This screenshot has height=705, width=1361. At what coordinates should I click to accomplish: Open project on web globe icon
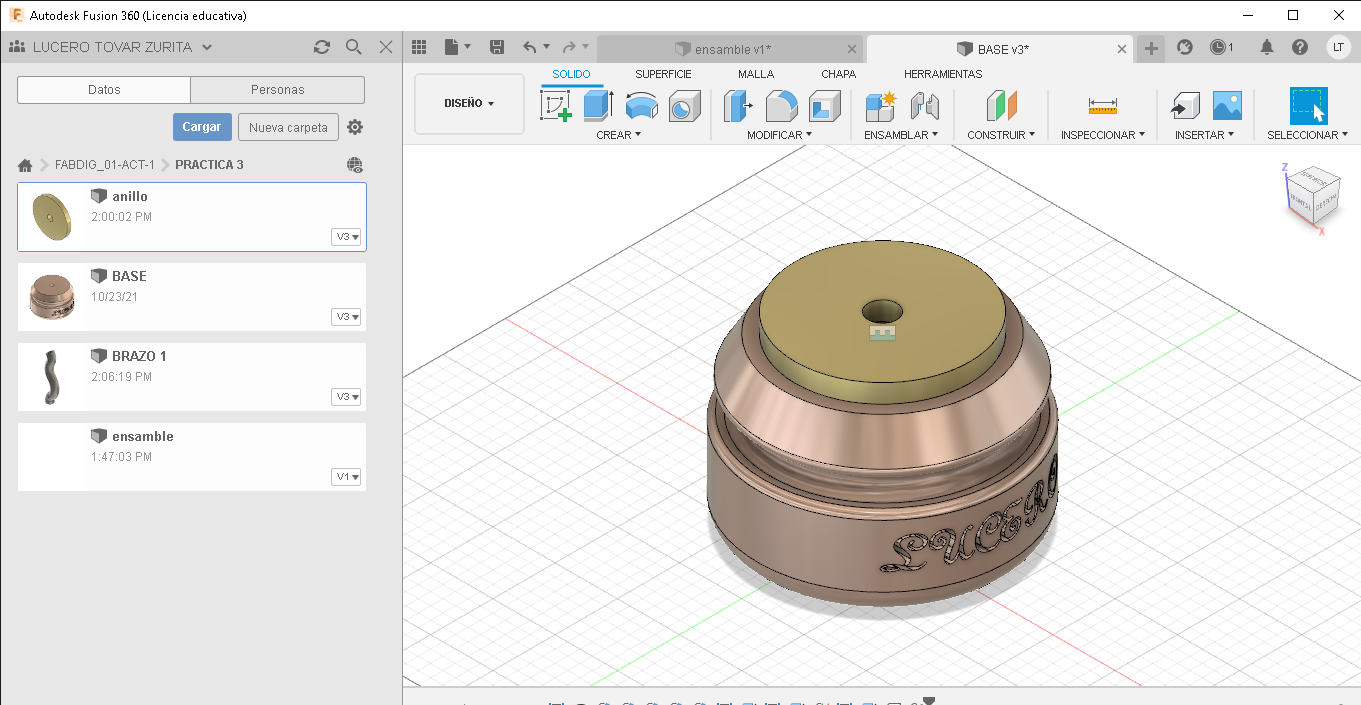click(355, 165)
